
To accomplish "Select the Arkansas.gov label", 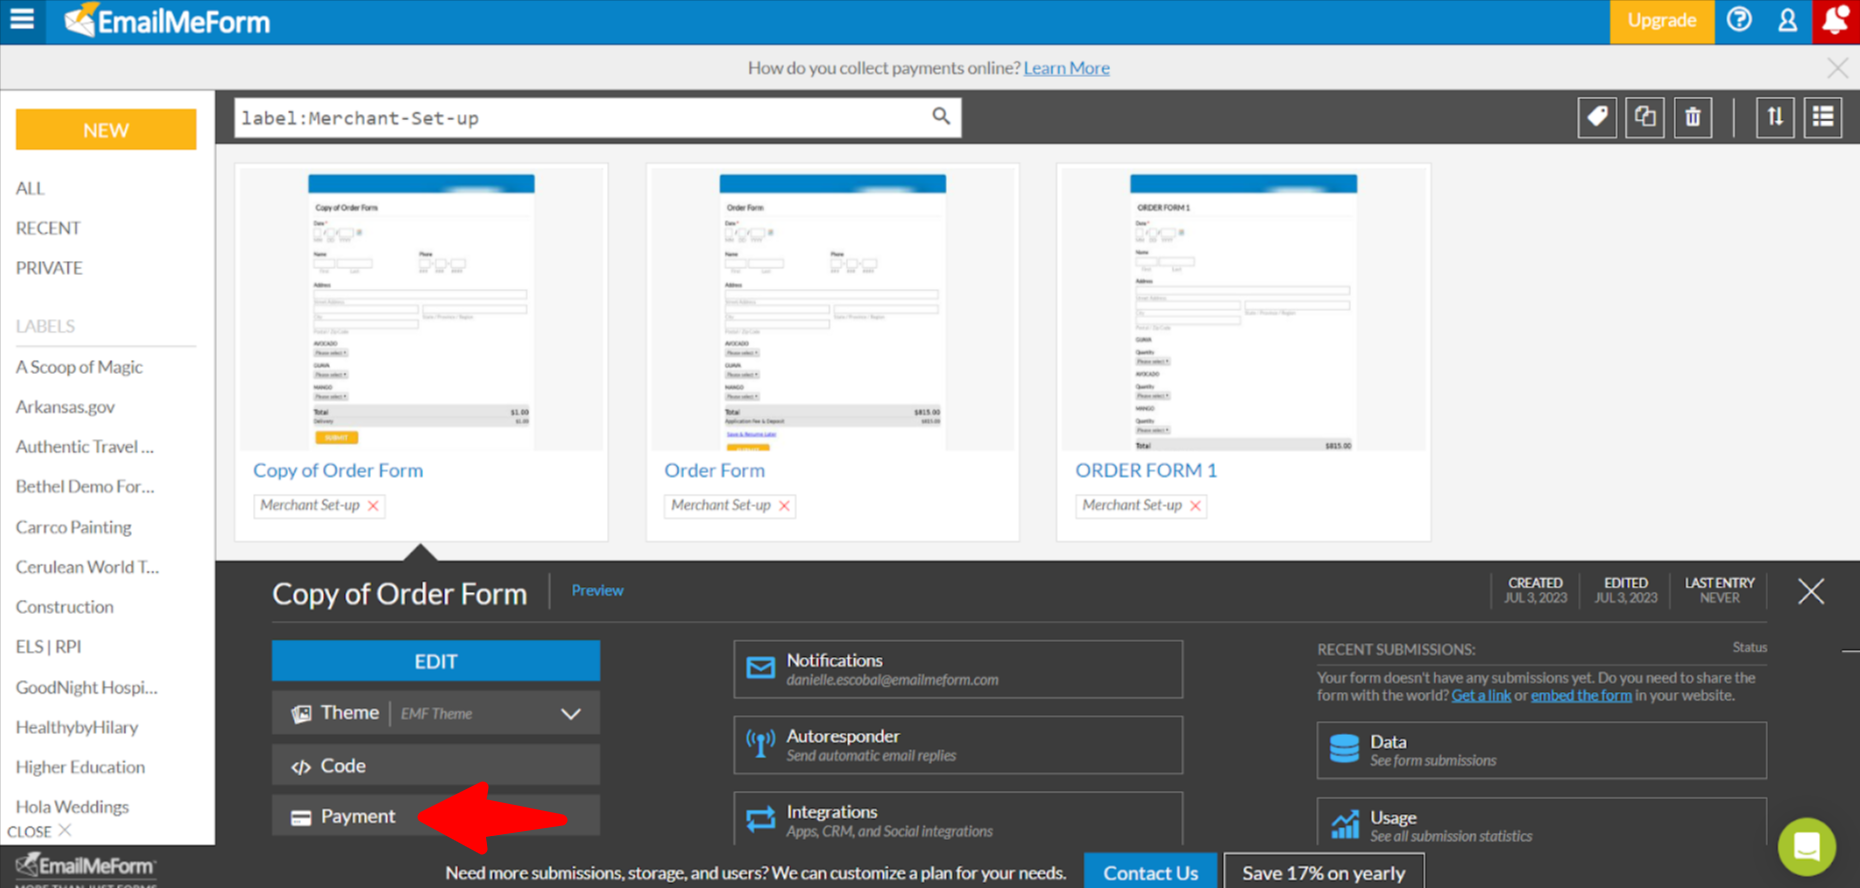I will 65,407.
